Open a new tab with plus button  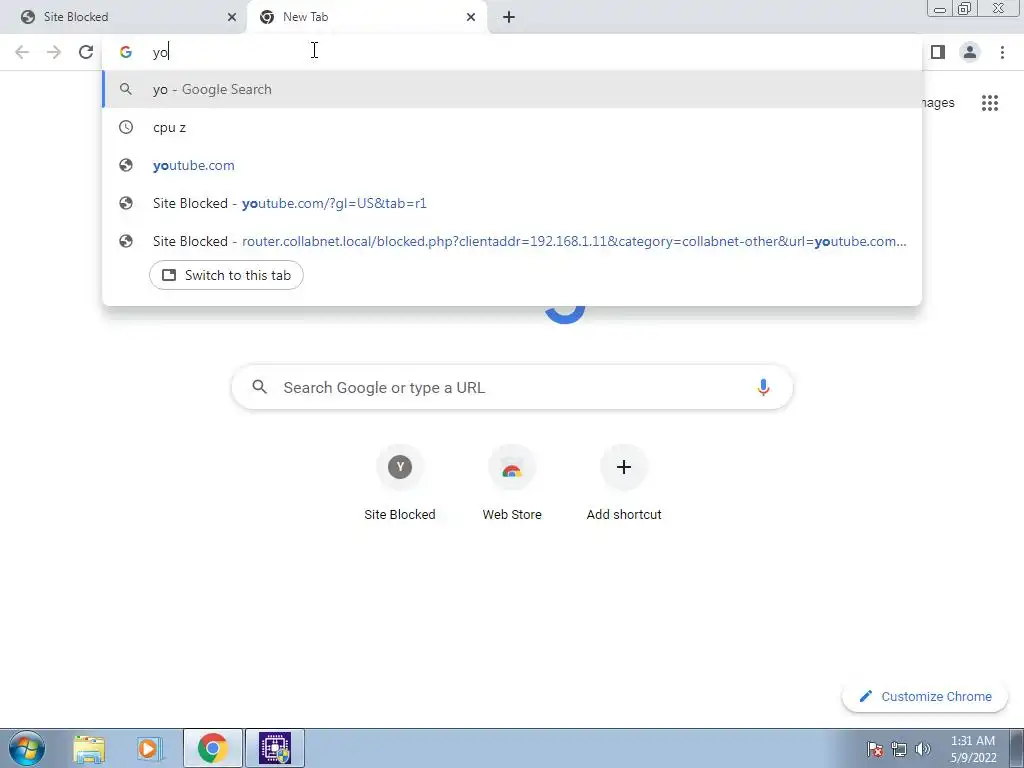point(509,17)
